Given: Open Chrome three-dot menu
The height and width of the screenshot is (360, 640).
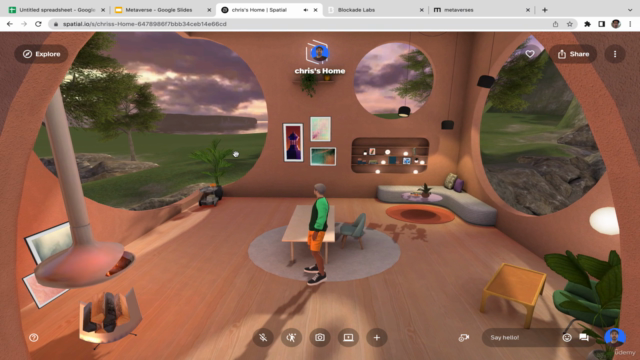Looking at the screenshot, I should point(630,24).
